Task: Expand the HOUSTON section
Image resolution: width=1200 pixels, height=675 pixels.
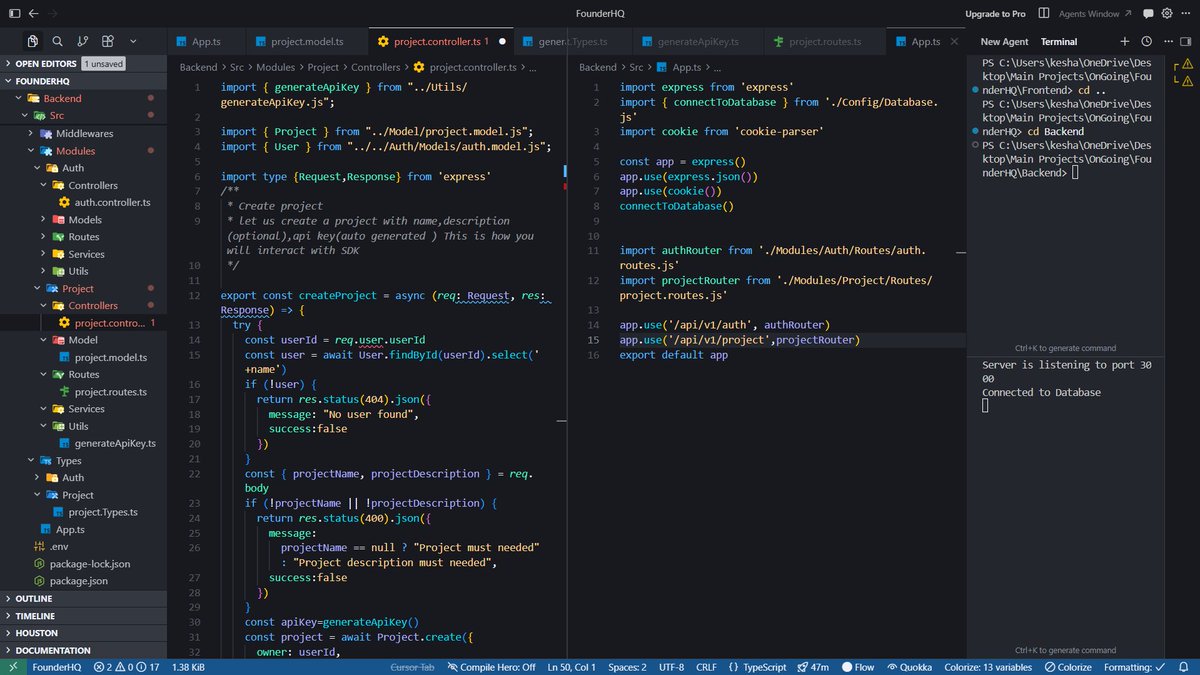Action: pyautogui.click(x=83, y=633)
